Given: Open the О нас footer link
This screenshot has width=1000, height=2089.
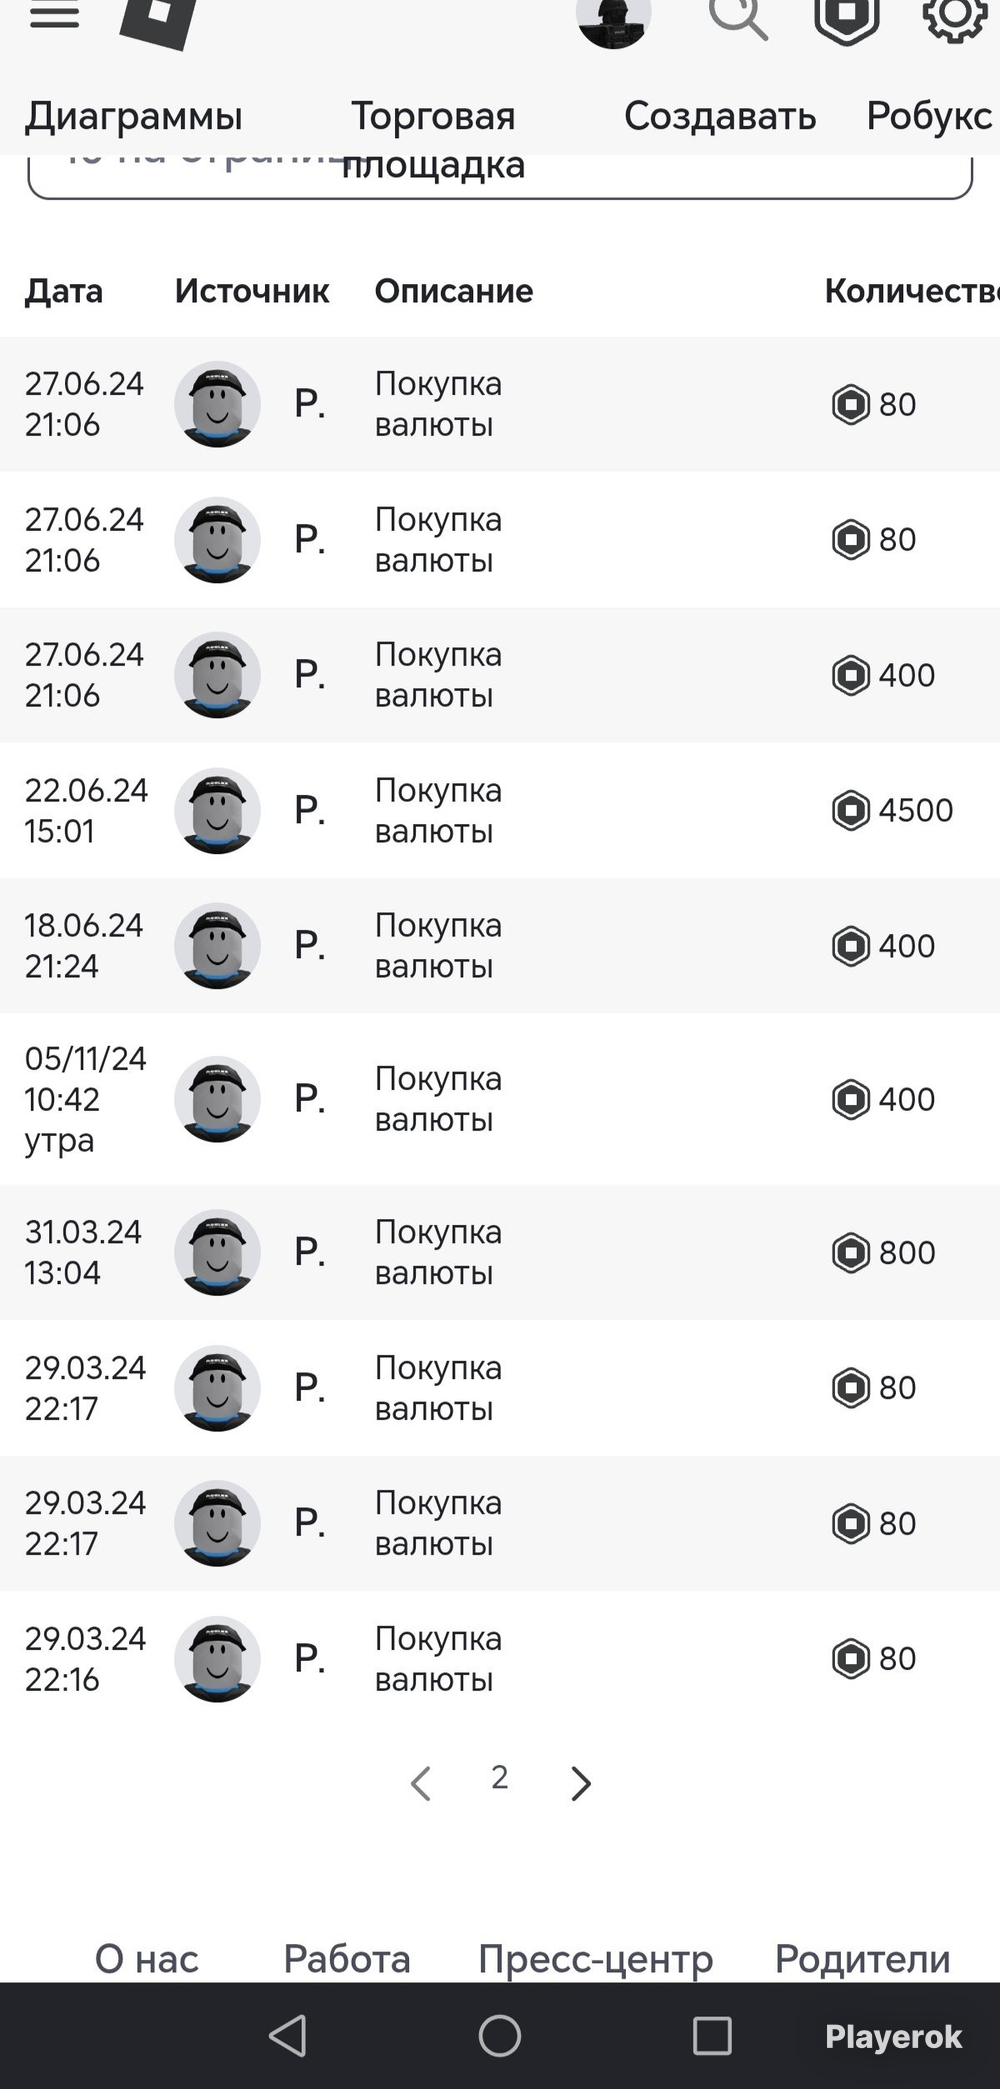Looking at the screenshot, I should pos(147,1959).
